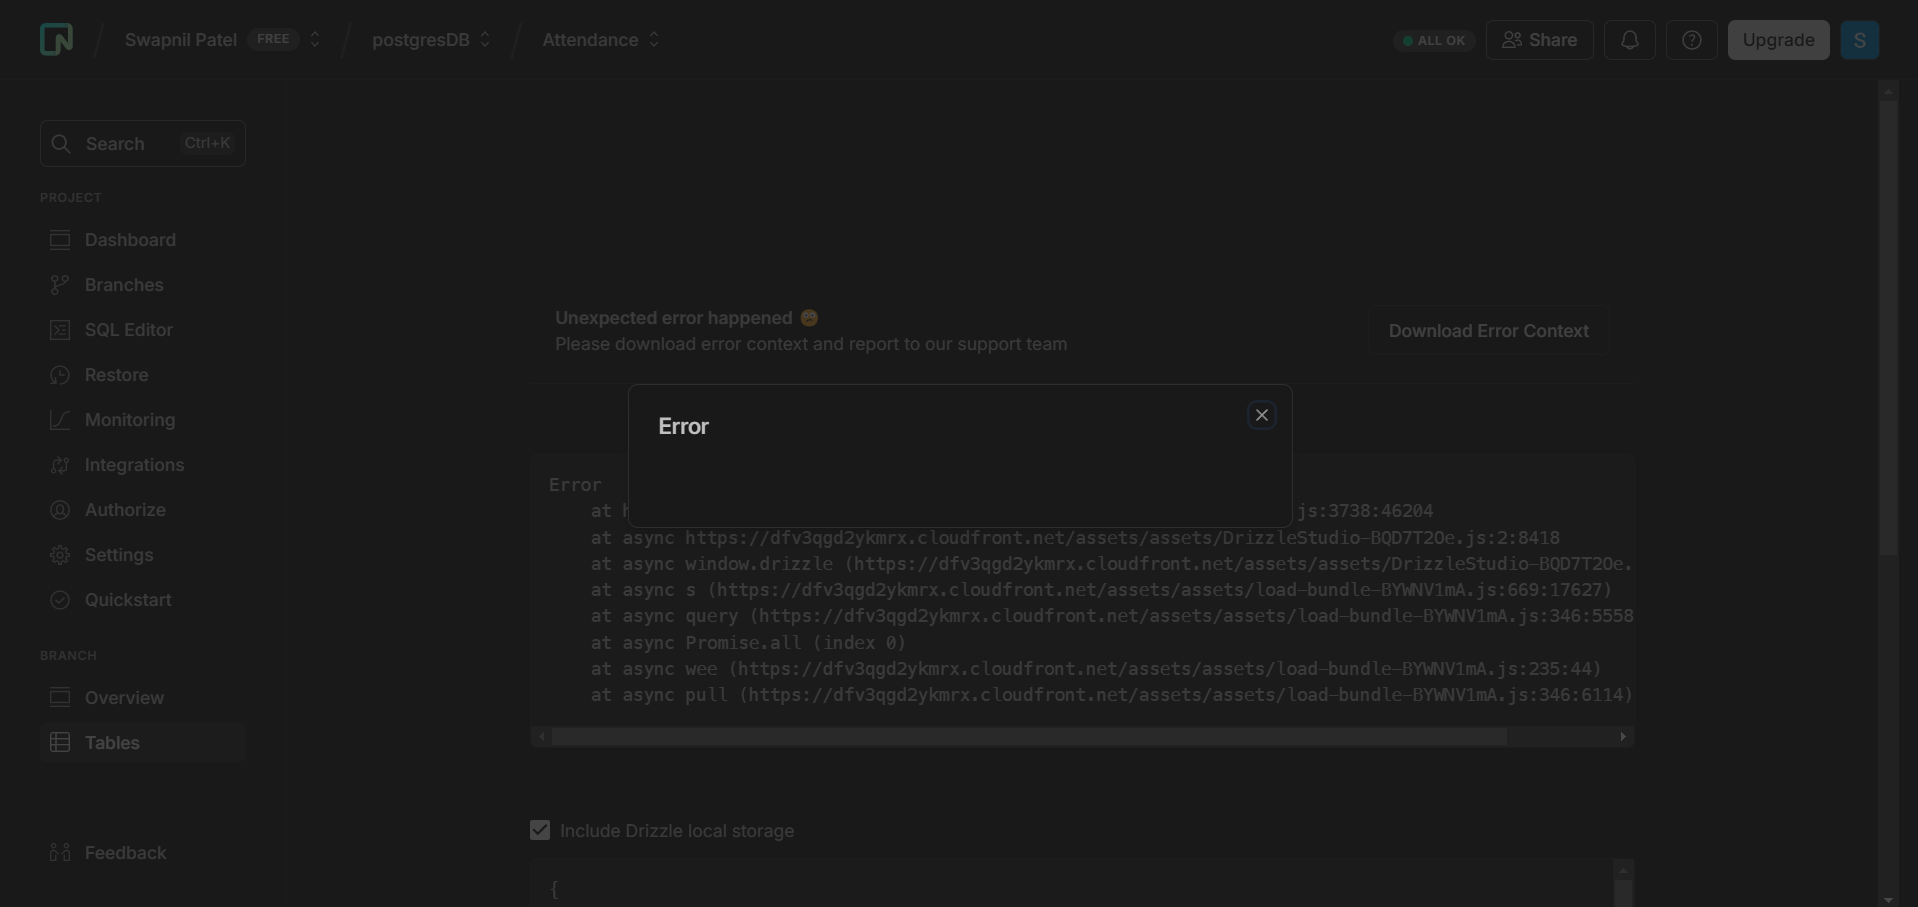Viewport: 1918px width, 907px height.
Task: Click the Feedback icon
Action: pos(60,852)
